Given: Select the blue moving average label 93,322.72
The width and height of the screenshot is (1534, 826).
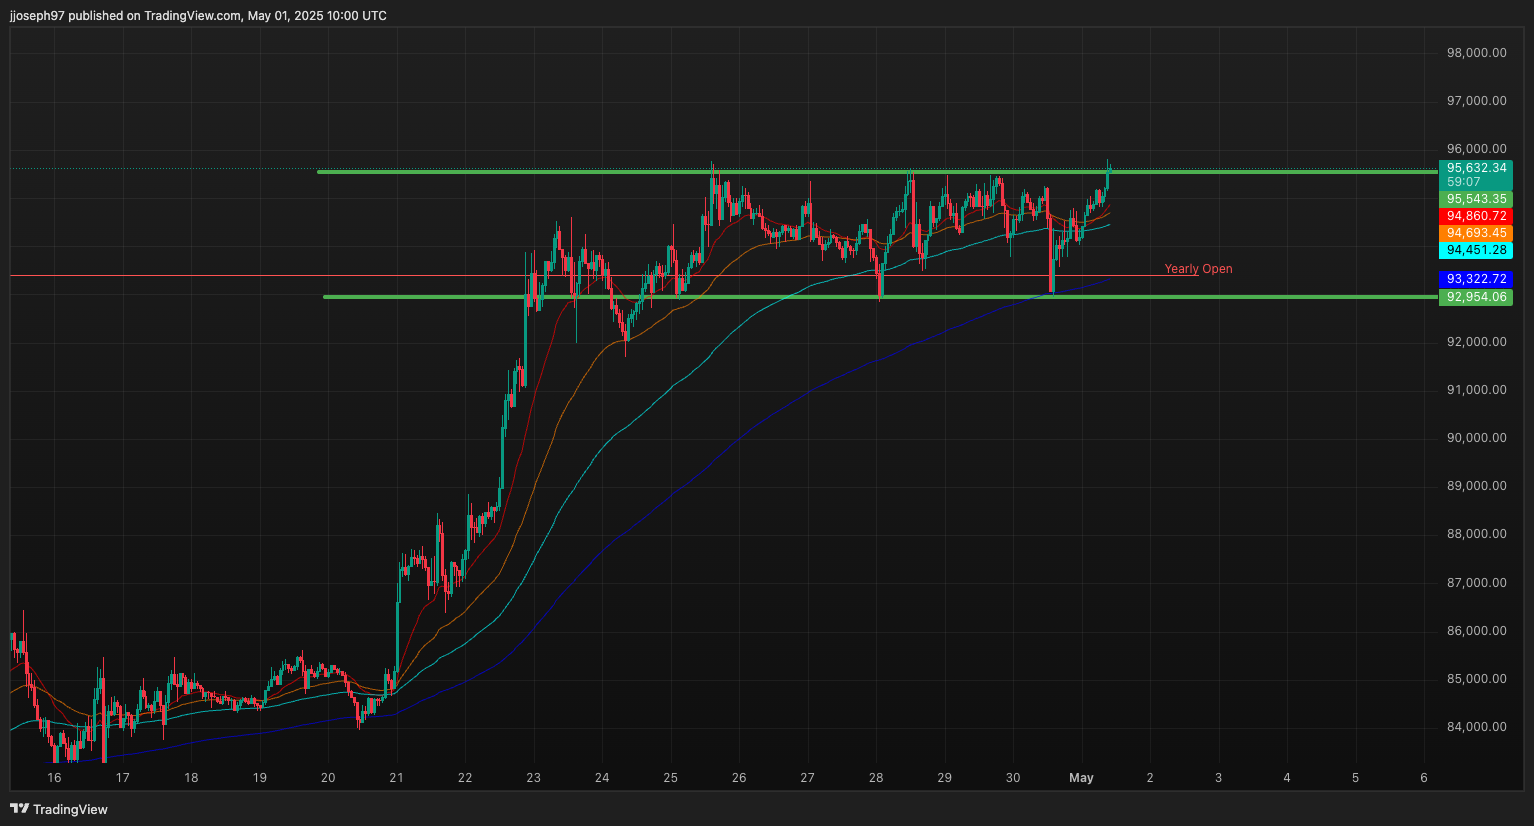Looking at the screenshot, I should pos(1476,279).
